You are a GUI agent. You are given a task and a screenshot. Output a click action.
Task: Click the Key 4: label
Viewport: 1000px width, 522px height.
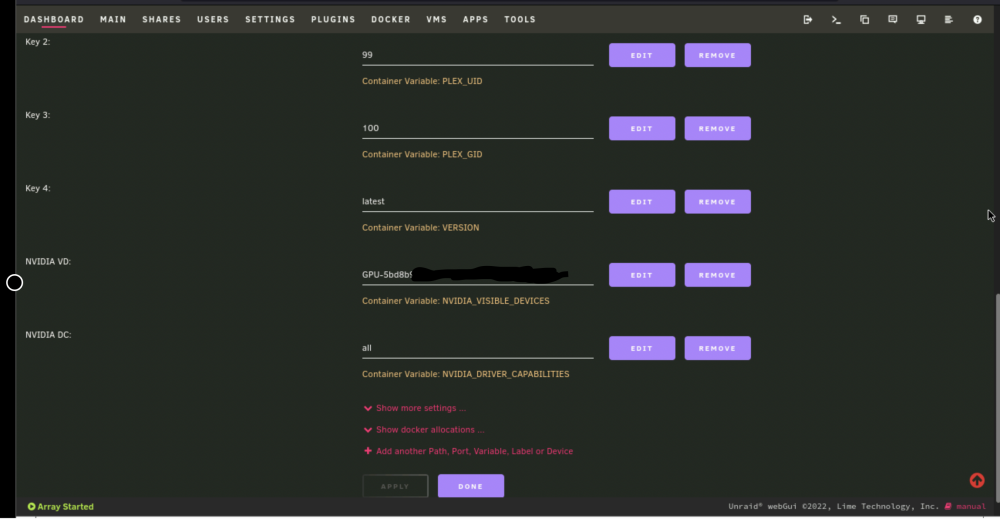(38, 188)
